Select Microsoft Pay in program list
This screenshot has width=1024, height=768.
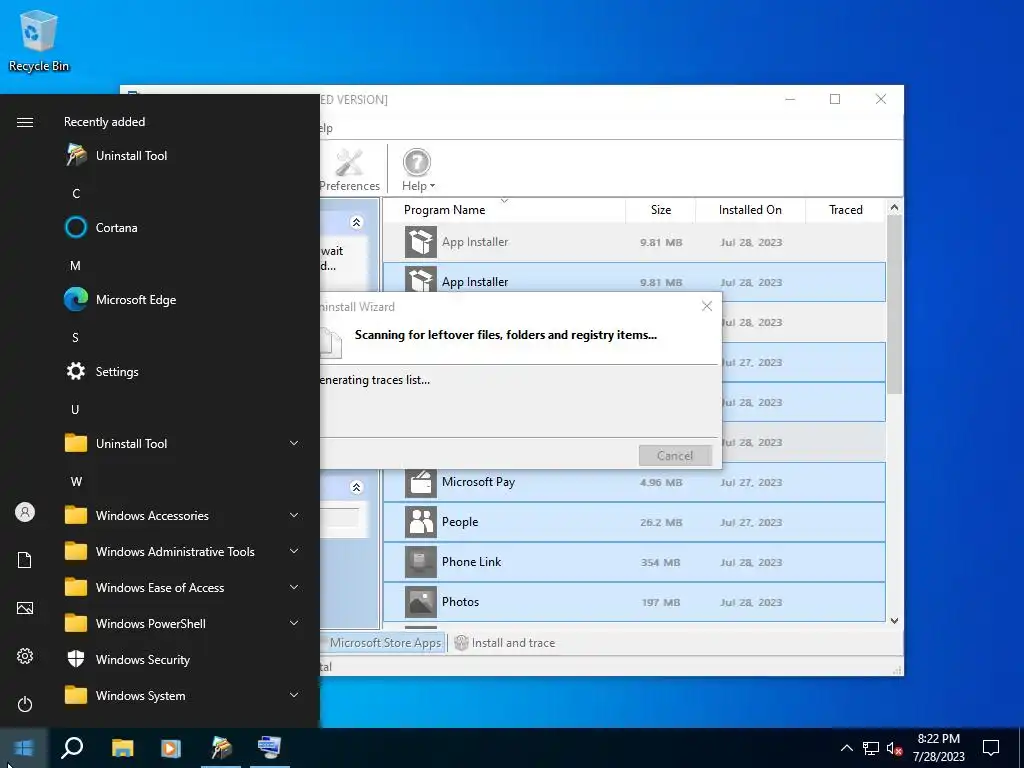[x=634, y=482]
